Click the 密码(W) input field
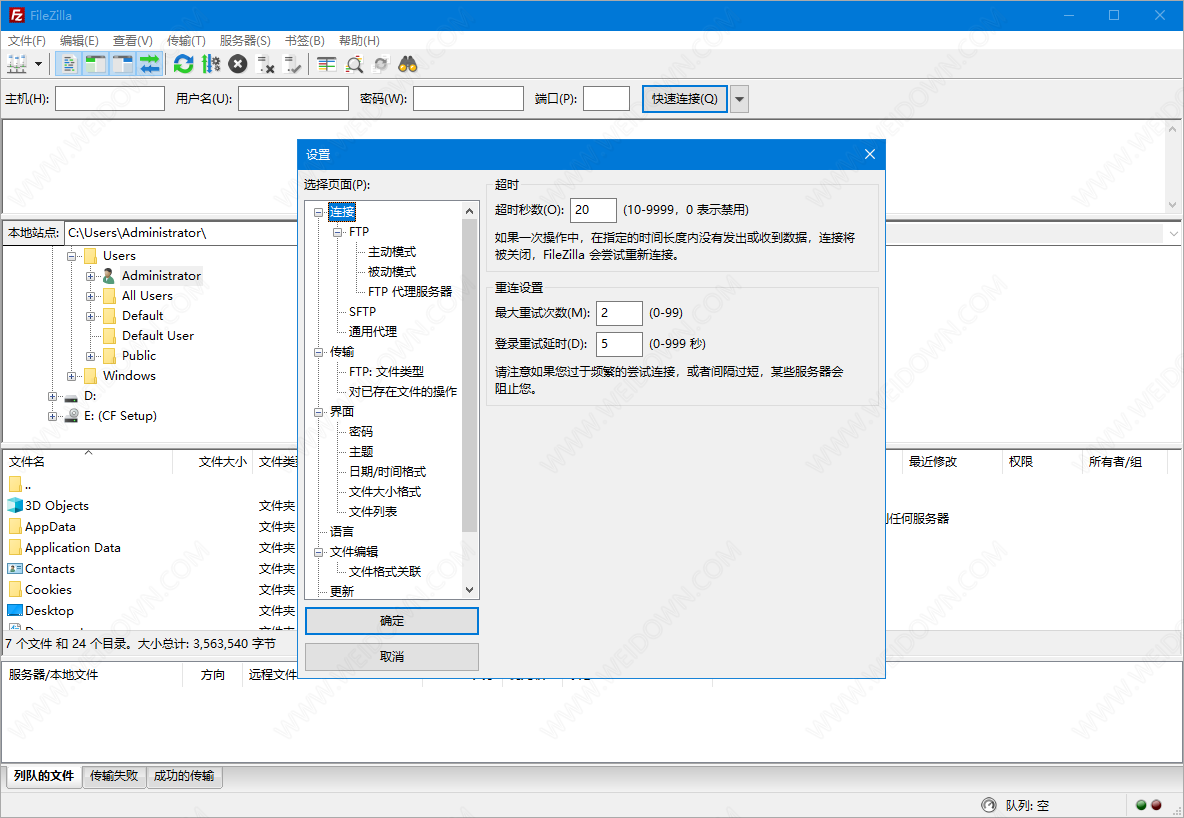 tap(468, 99)
